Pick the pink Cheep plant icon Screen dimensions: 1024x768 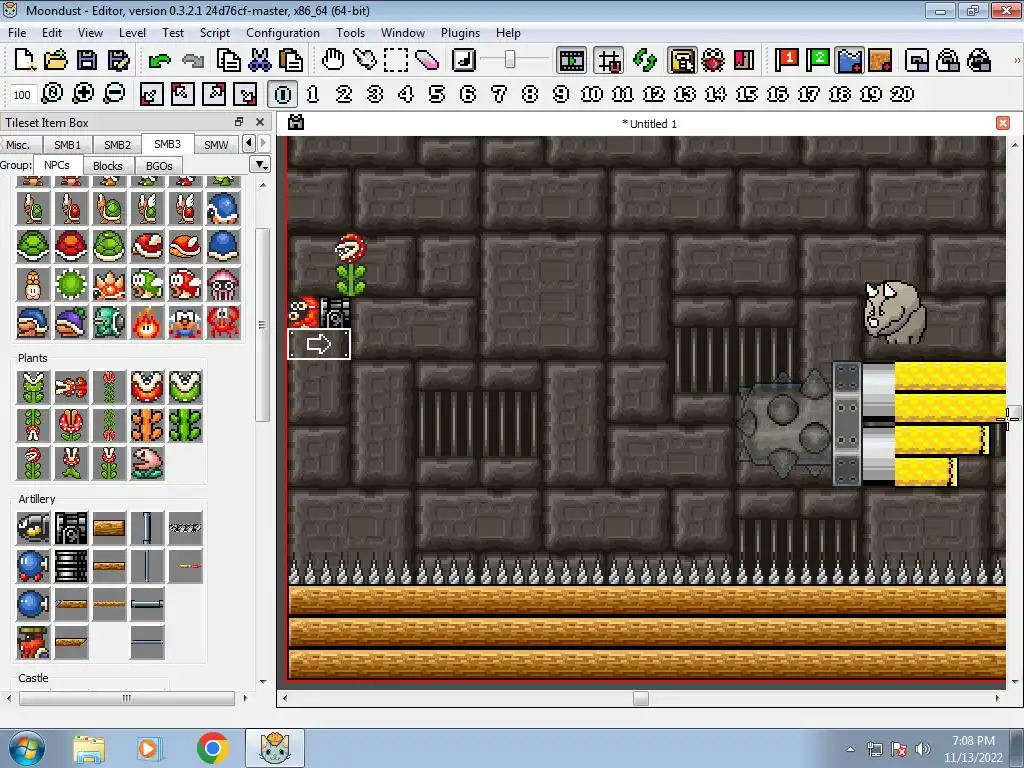(147, 462)
